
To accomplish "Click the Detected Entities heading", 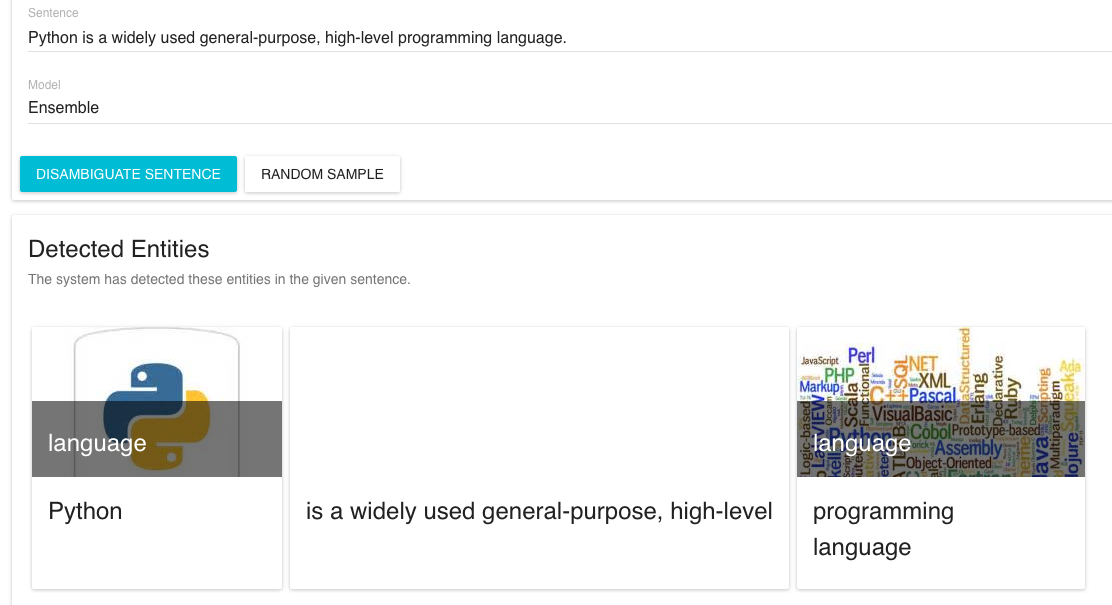I will click(118, 249).
